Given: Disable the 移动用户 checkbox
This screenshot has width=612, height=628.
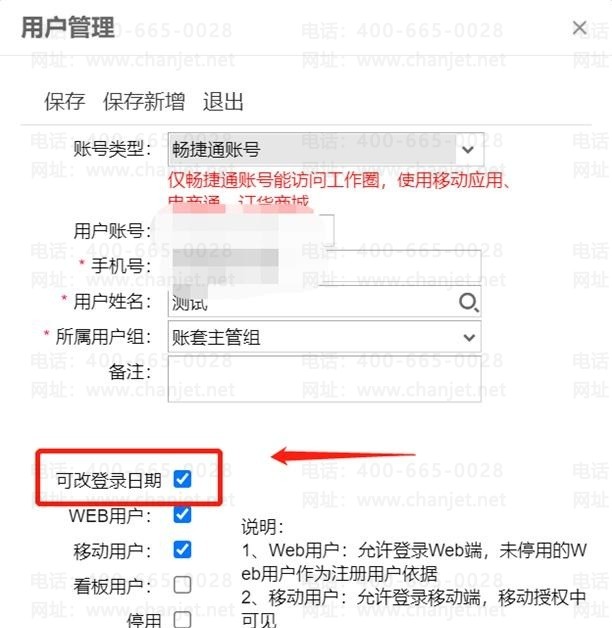Looking at the screenshot, I should tap(182, 550).
